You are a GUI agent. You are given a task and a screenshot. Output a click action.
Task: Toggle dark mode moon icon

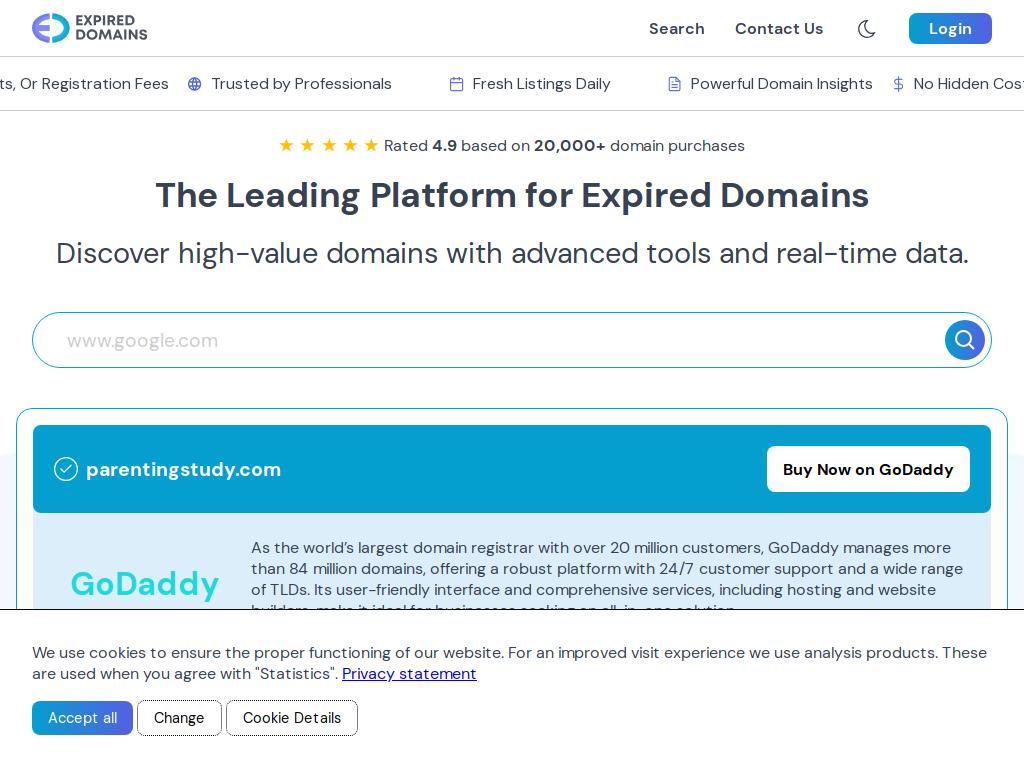pyautogui.click(x=866, y=29)
